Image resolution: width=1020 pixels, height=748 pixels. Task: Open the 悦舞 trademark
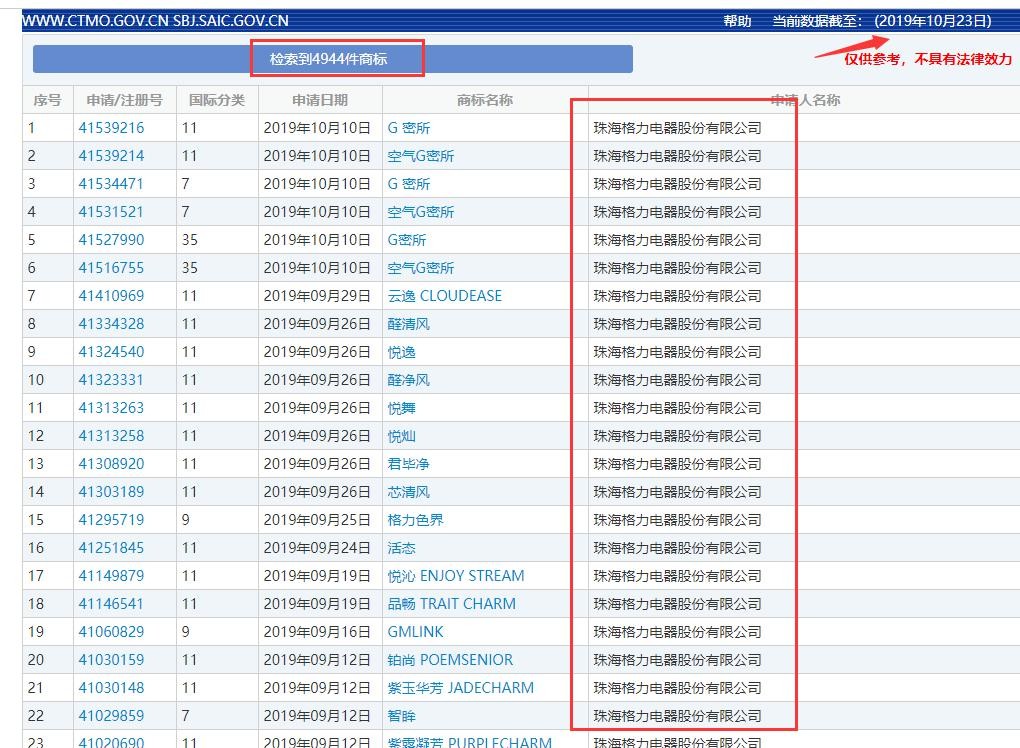click(x=401, y=408)
